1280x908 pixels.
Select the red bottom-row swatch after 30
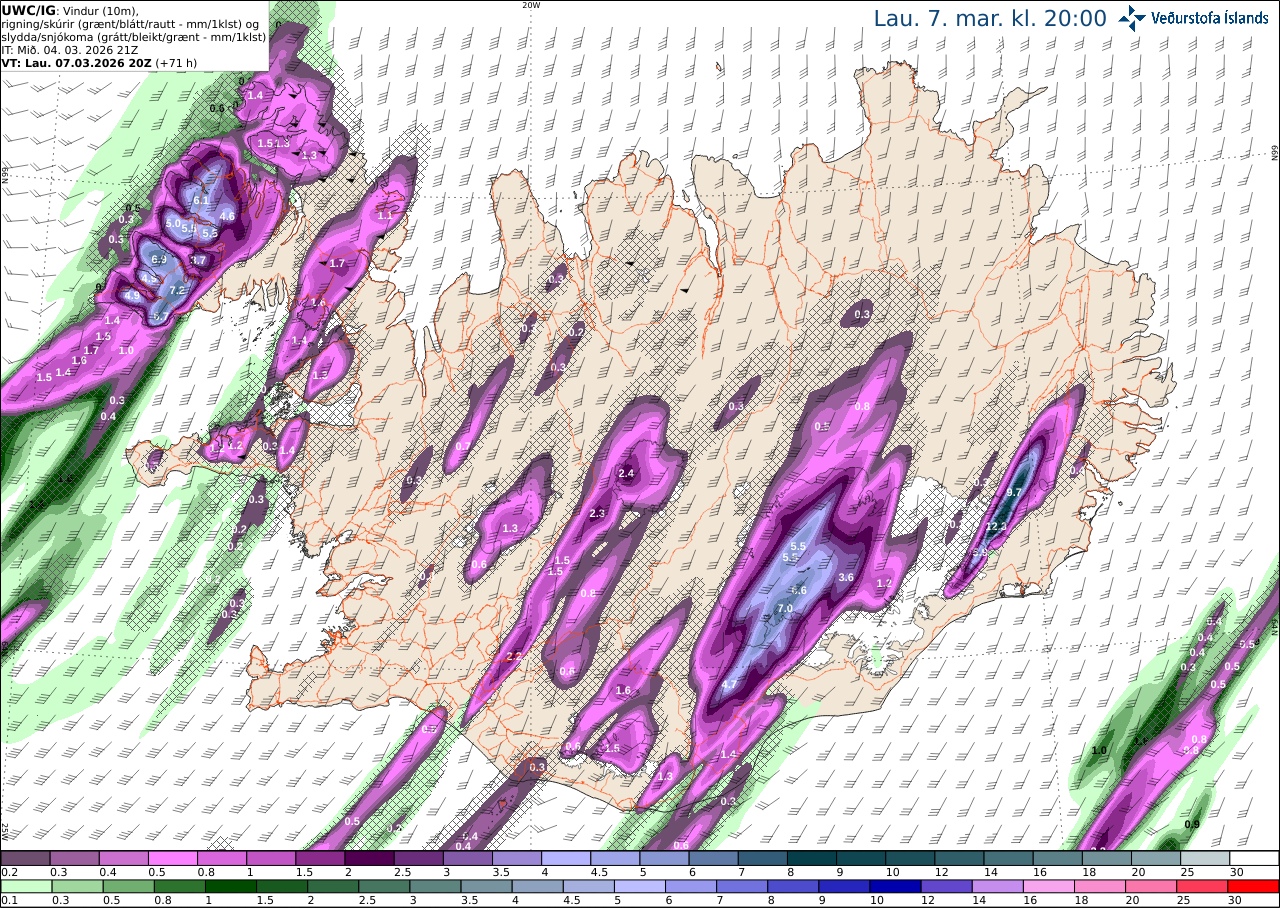[1254, 886]
